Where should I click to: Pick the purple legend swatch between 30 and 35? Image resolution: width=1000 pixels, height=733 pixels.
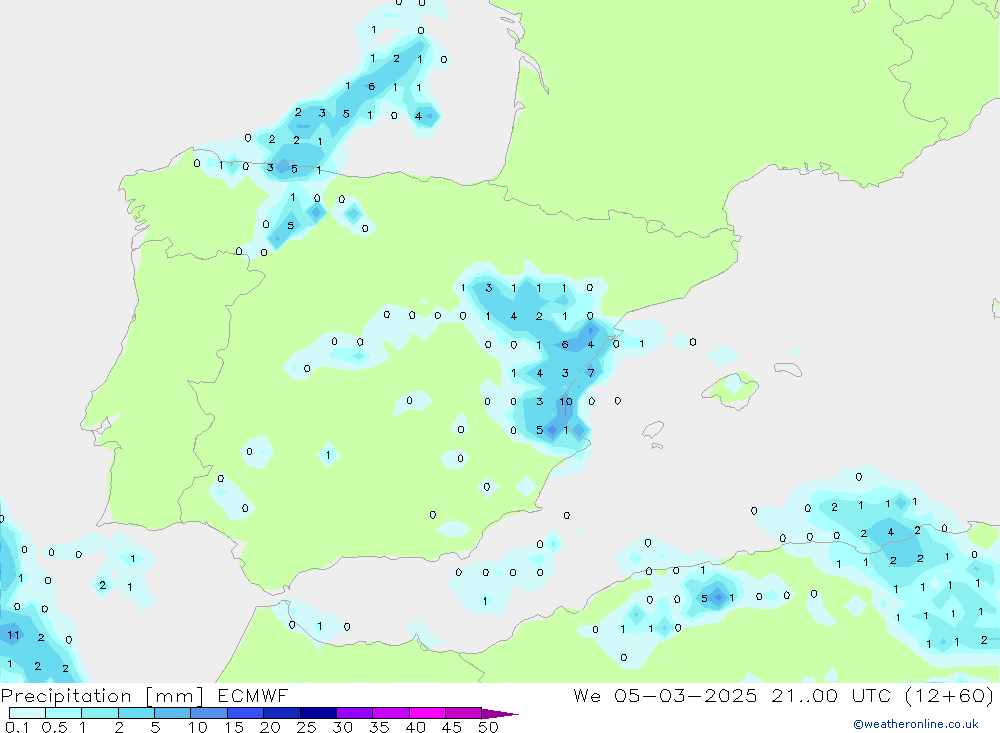[355, 713]
